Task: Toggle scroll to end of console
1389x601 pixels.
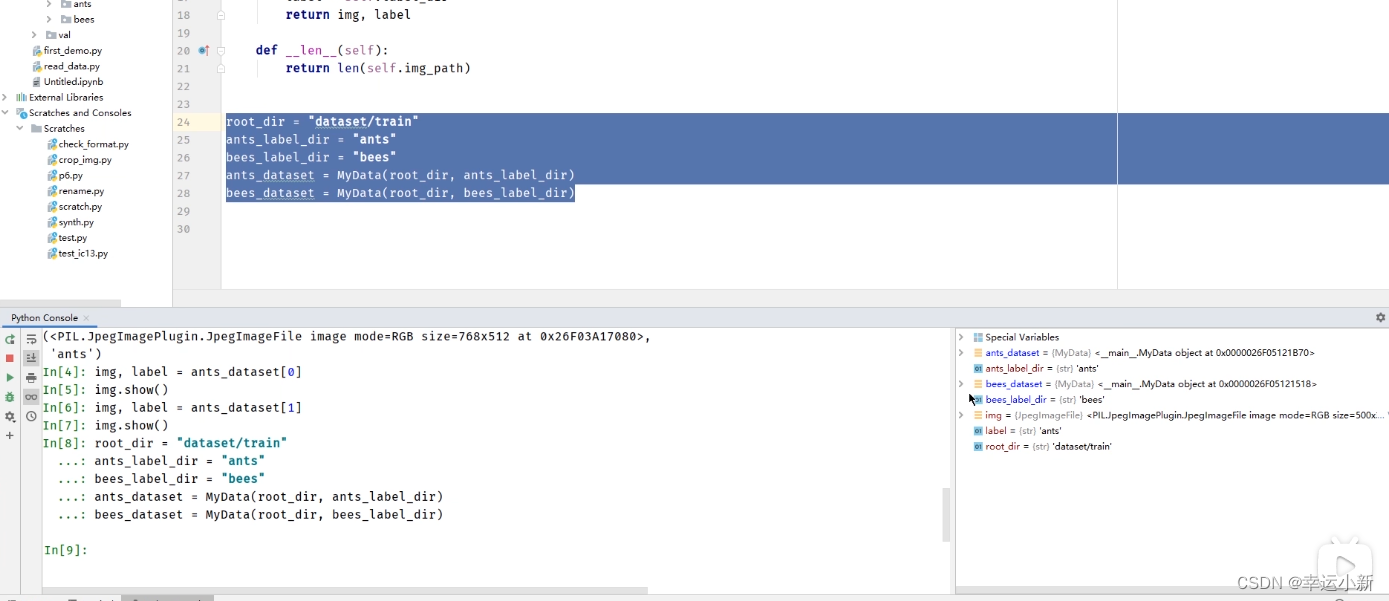Action: [31, 358]
